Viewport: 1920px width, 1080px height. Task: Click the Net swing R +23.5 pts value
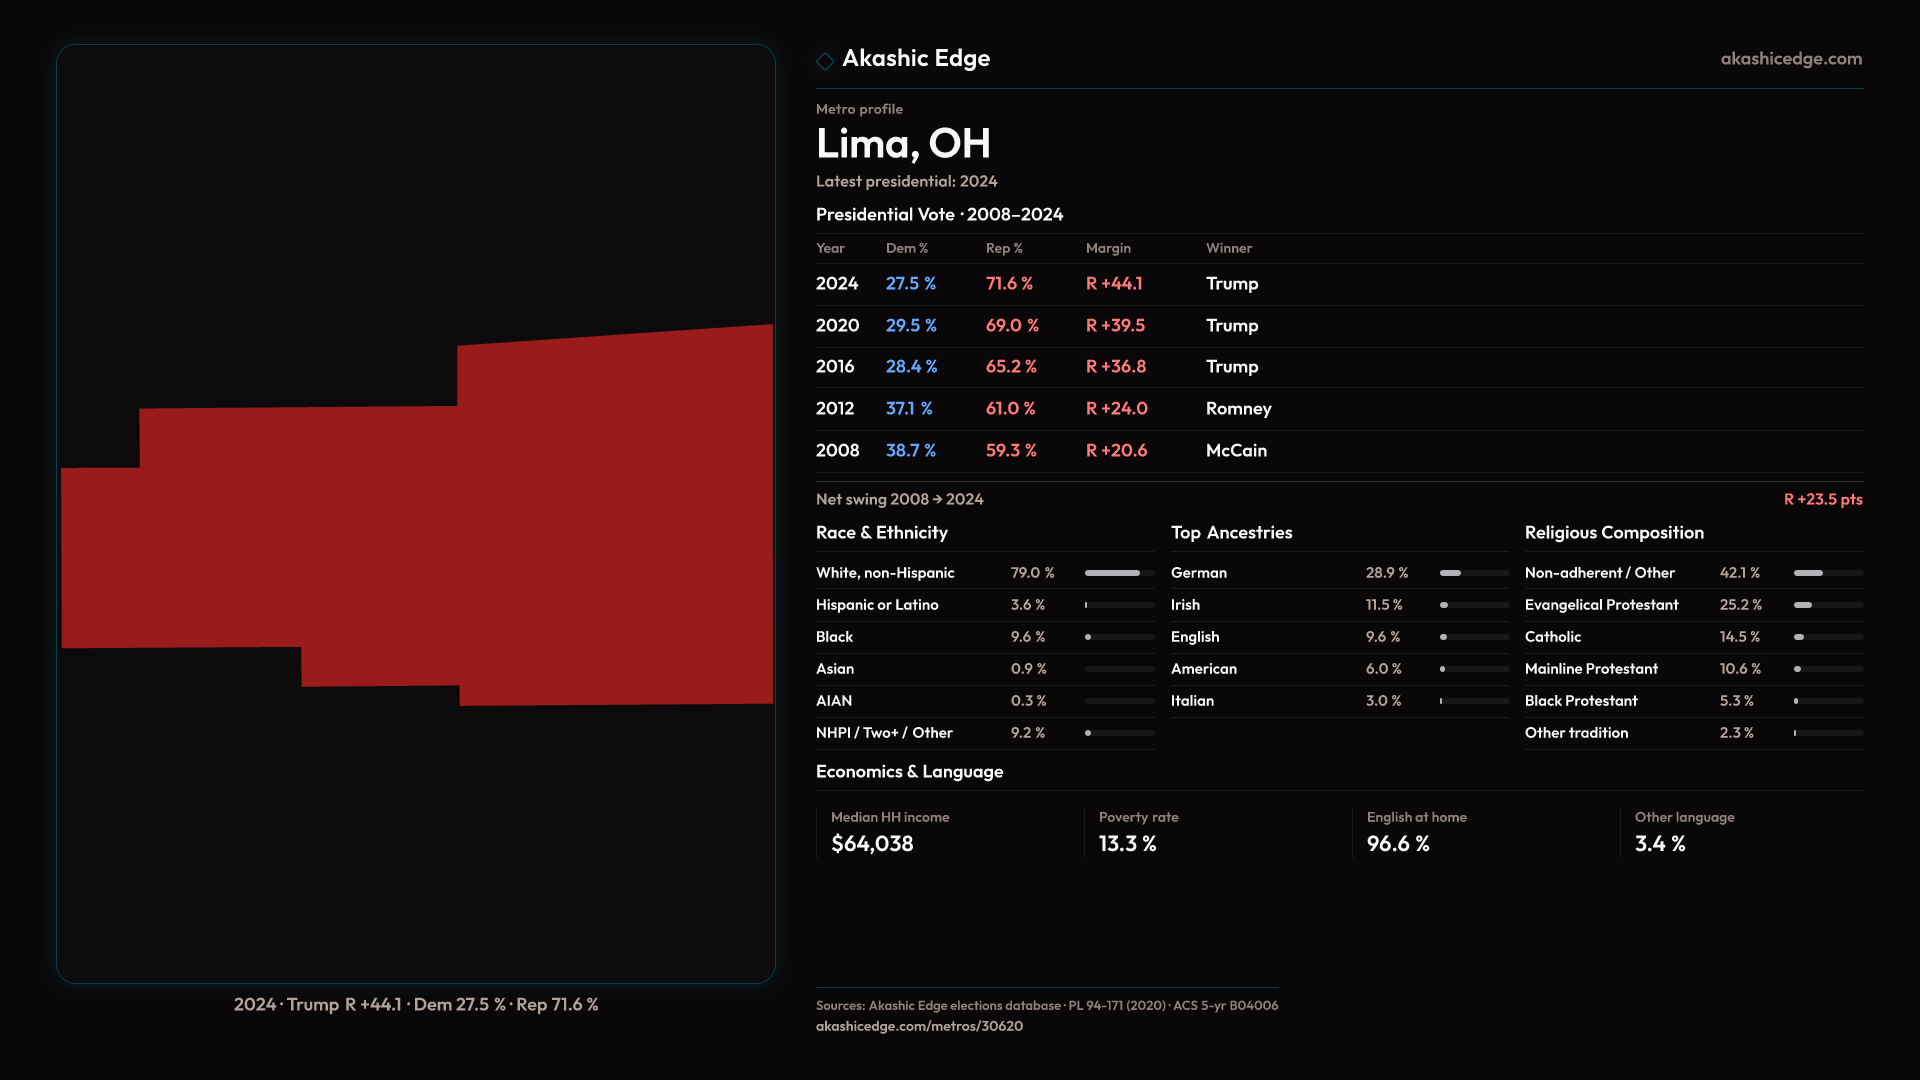[x=1822, y=499]
